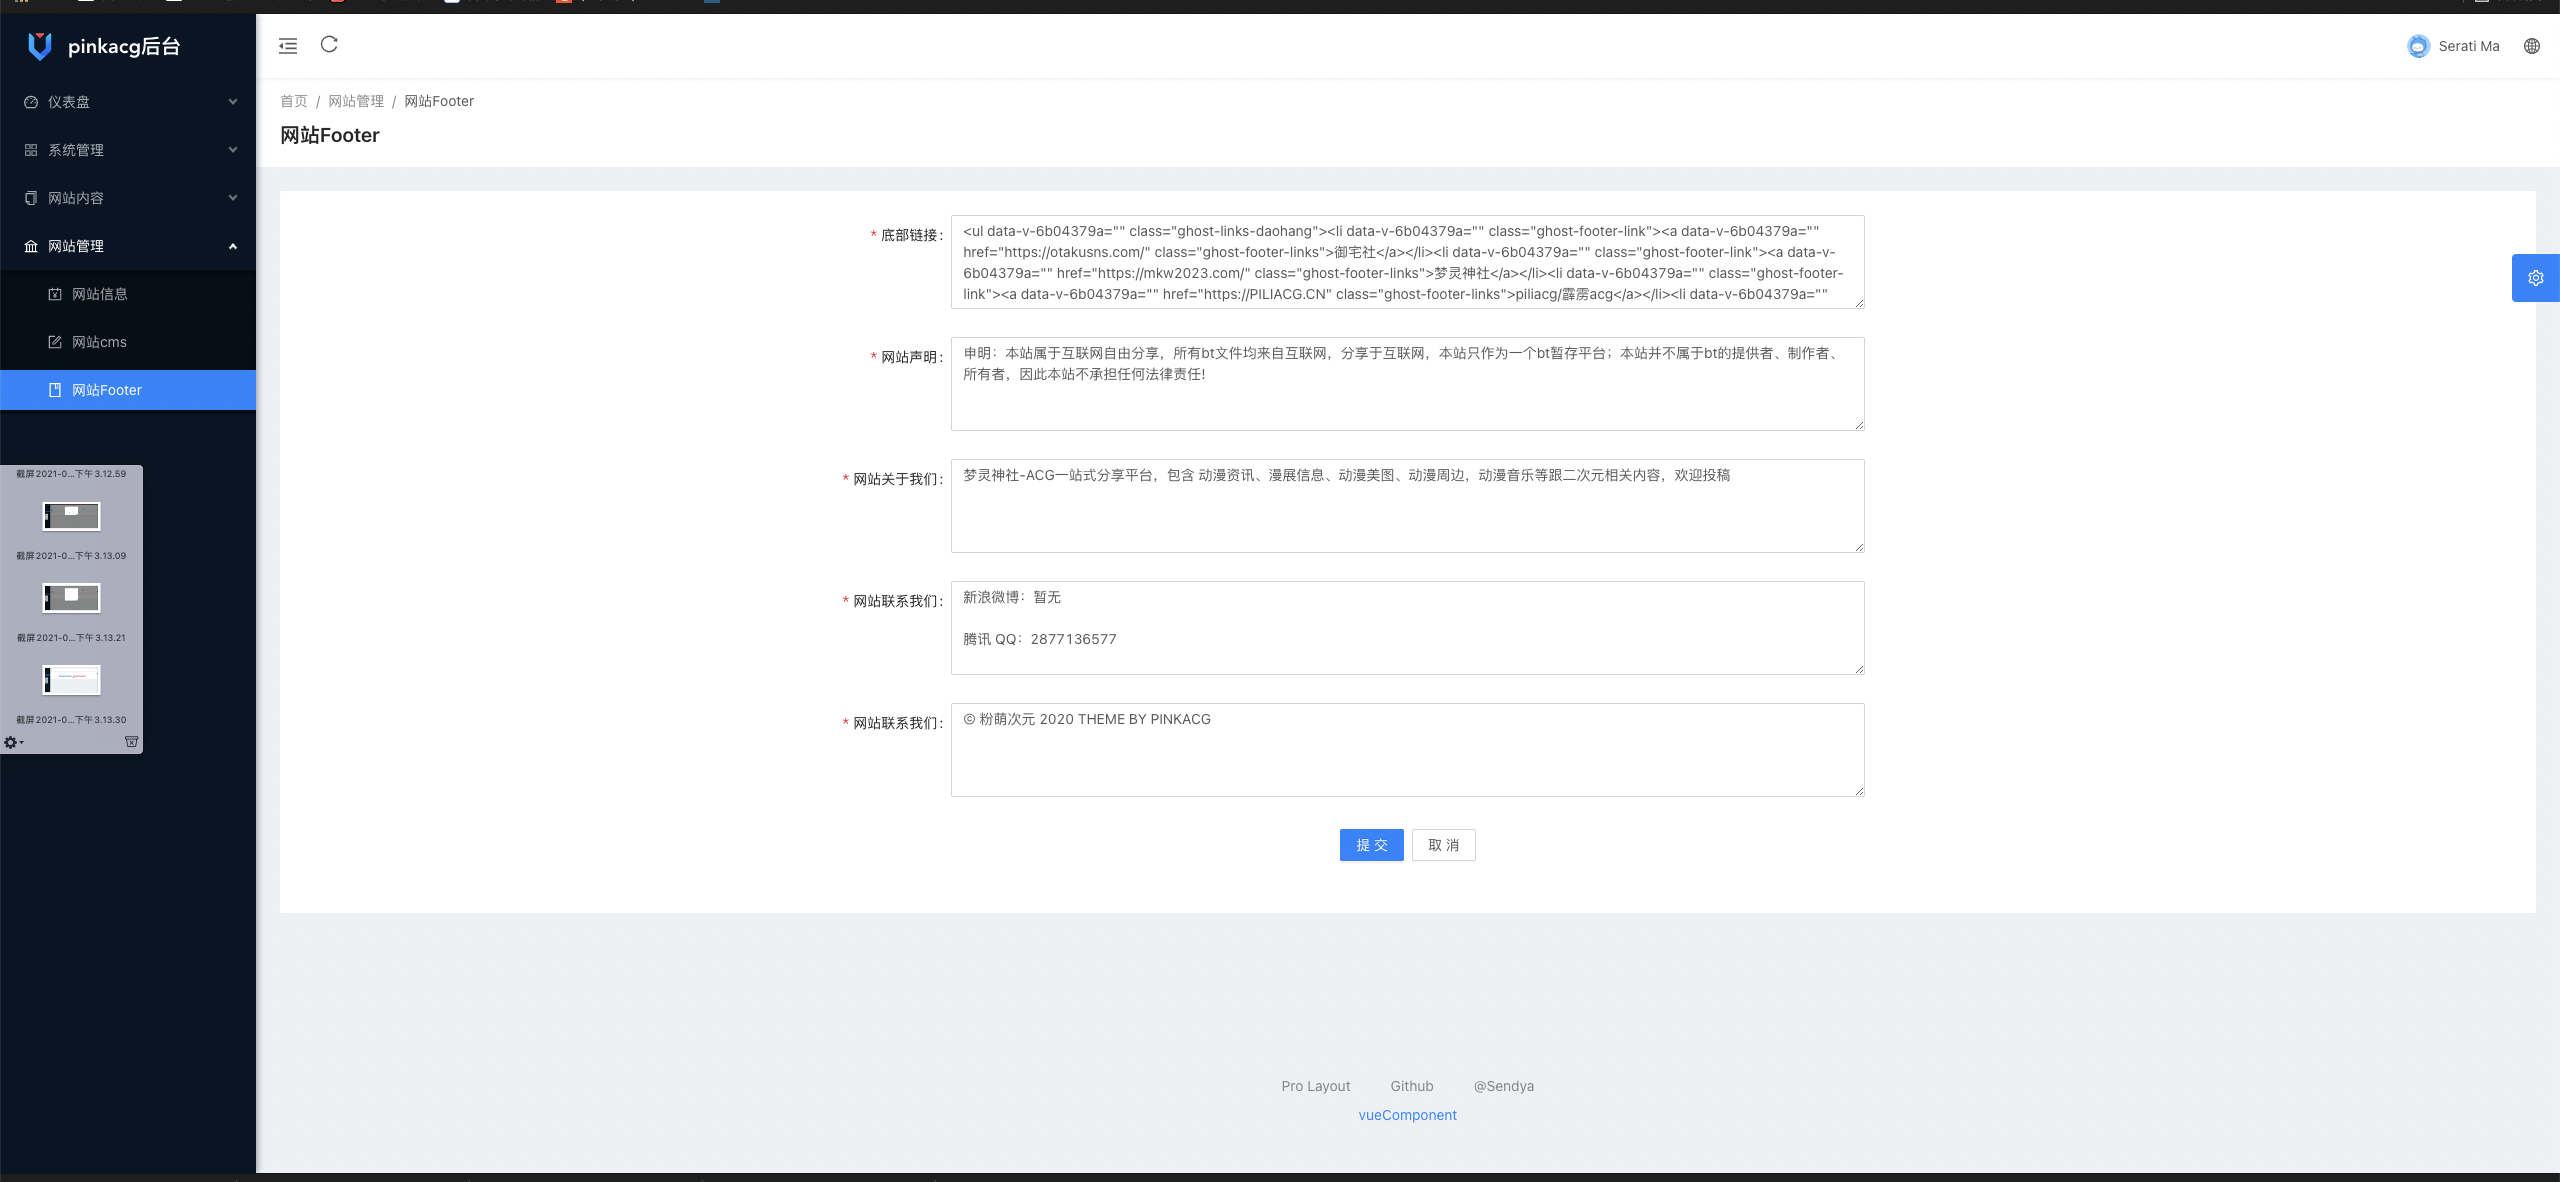Viewport: 2560px width, 1182px height.
Task: Open the 网站cms menu item
Action: [99, 342]
